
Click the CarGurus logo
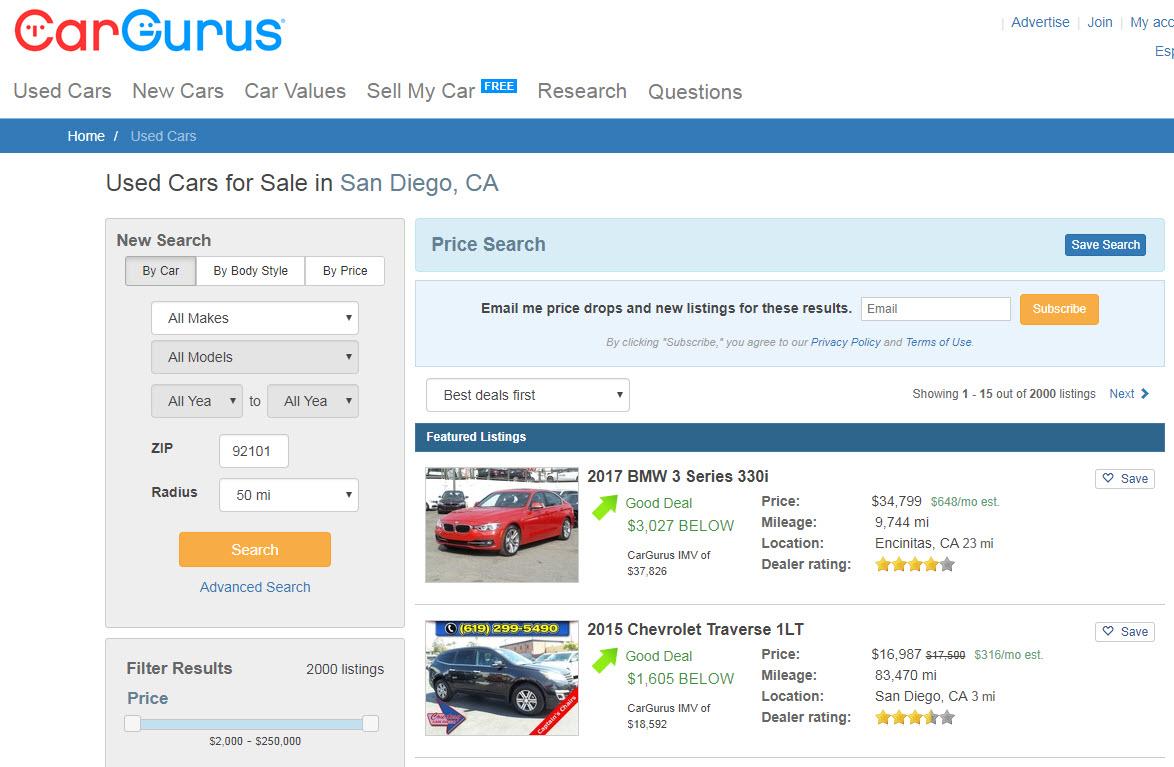pos(149,31)
